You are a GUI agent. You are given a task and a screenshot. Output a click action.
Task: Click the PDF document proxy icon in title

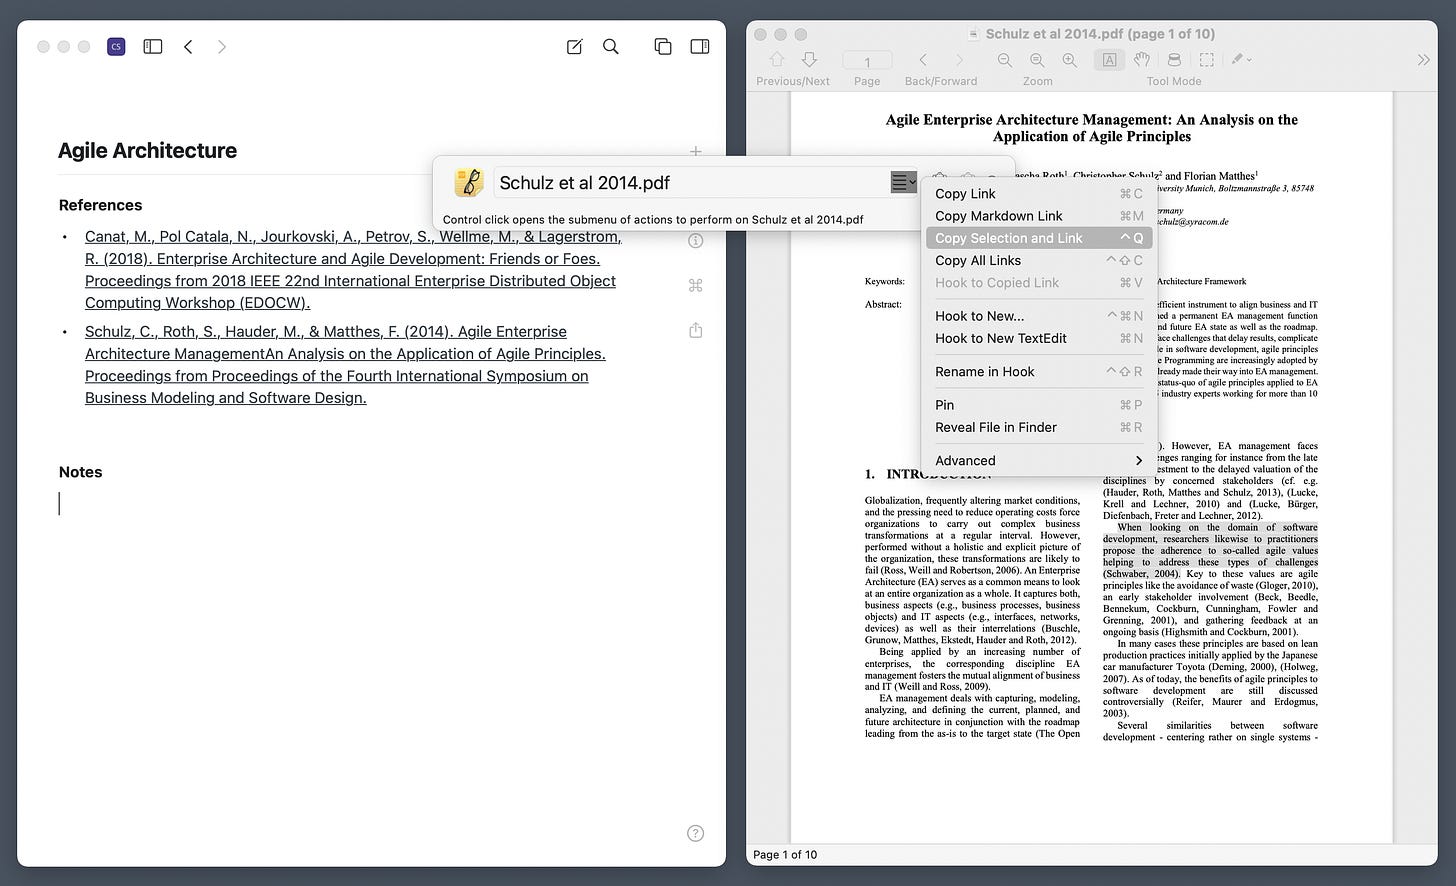pos(974,34)
